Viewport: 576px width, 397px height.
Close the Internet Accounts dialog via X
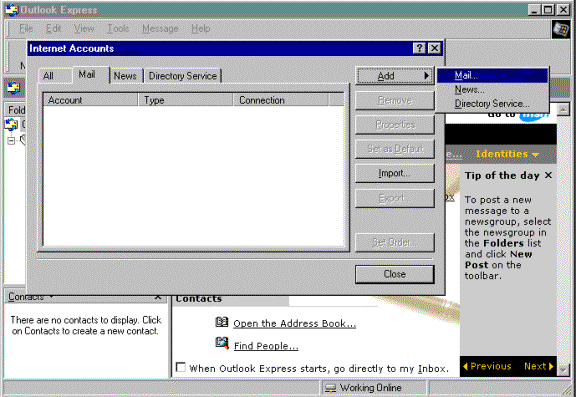435,48
